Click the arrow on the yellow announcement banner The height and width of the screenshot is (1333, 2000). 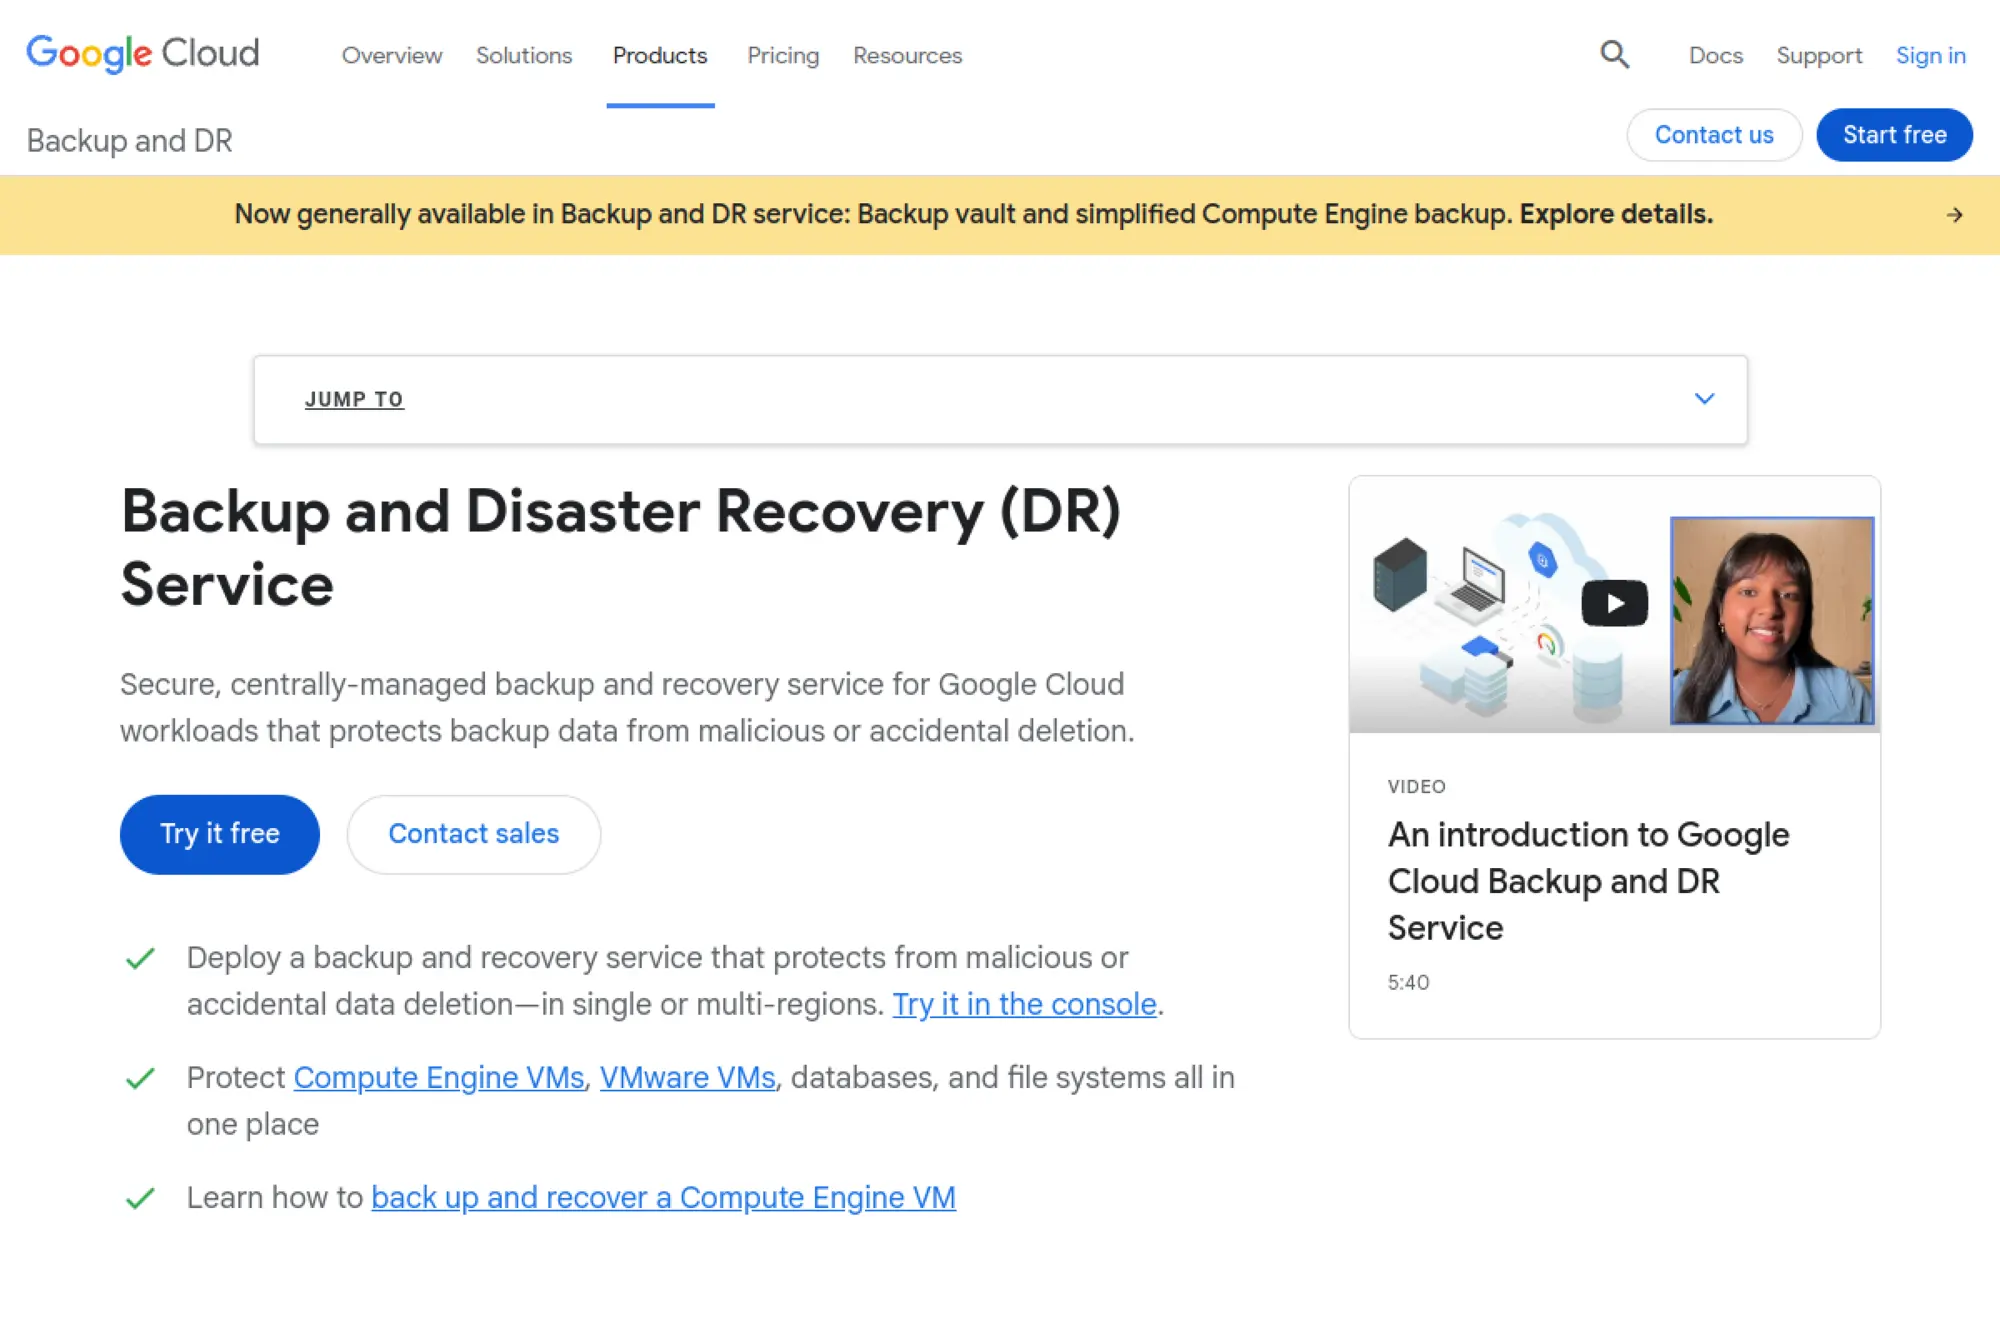coord(1955,214)
